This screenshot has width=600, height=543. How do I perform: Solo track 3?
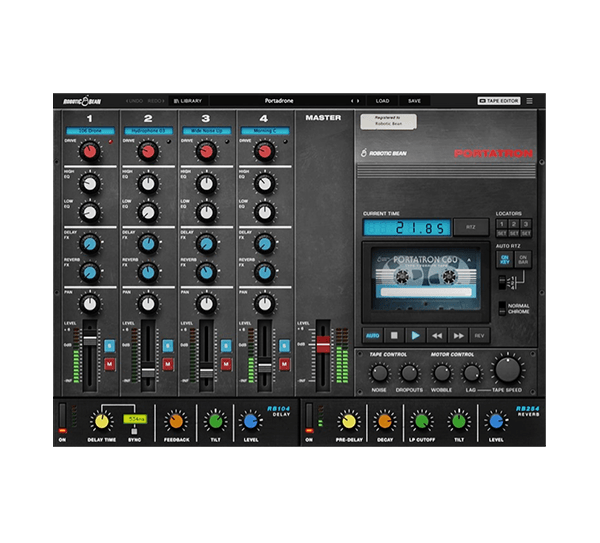(226, 346)
